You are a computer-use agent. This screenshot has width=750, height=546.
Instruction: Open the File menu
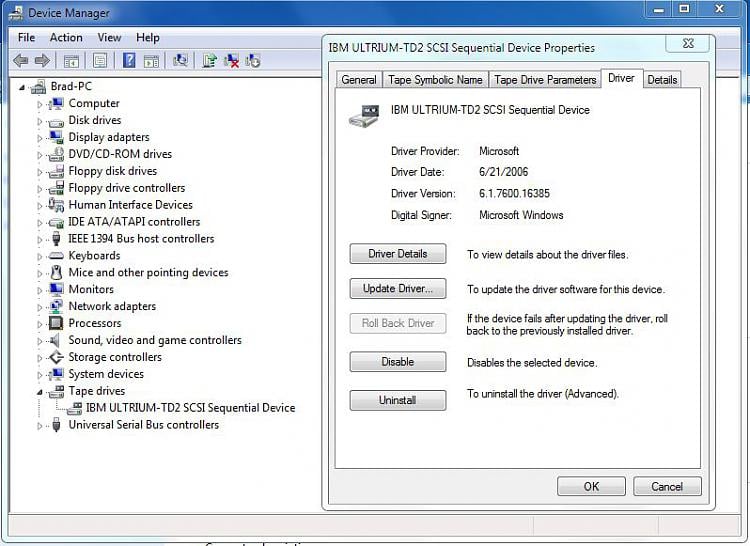(x=26, y=37)
